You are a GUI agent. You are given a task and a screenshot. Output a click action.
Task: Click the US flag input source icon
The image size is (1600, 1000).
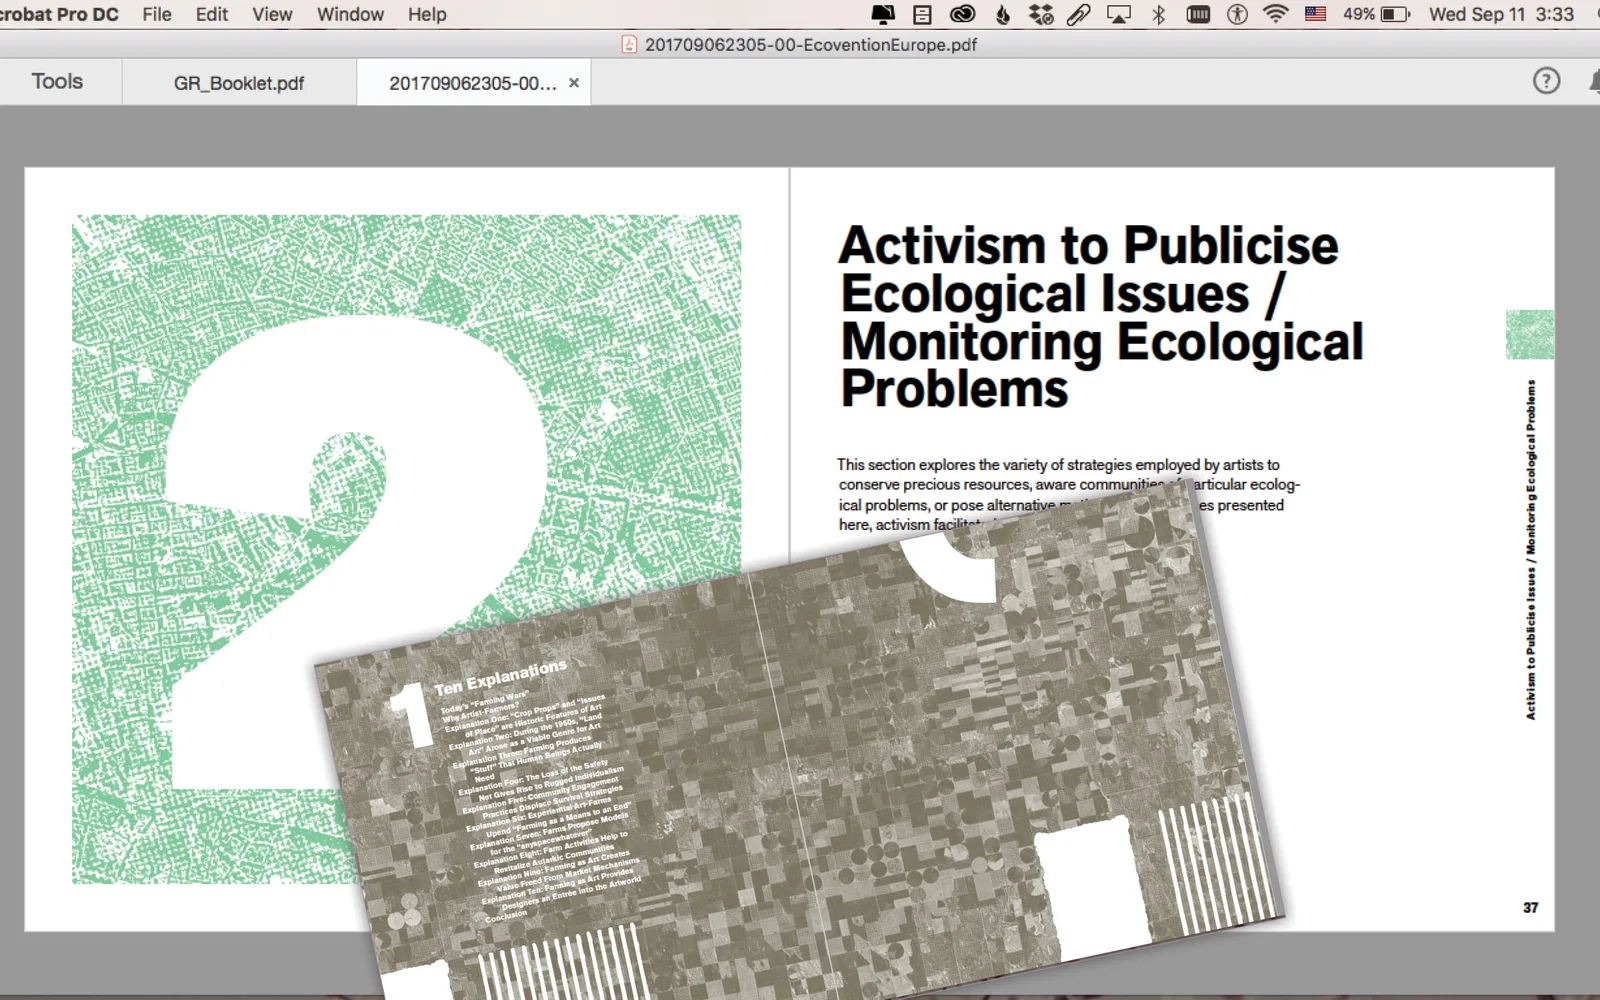click(x=1315, y=14)
